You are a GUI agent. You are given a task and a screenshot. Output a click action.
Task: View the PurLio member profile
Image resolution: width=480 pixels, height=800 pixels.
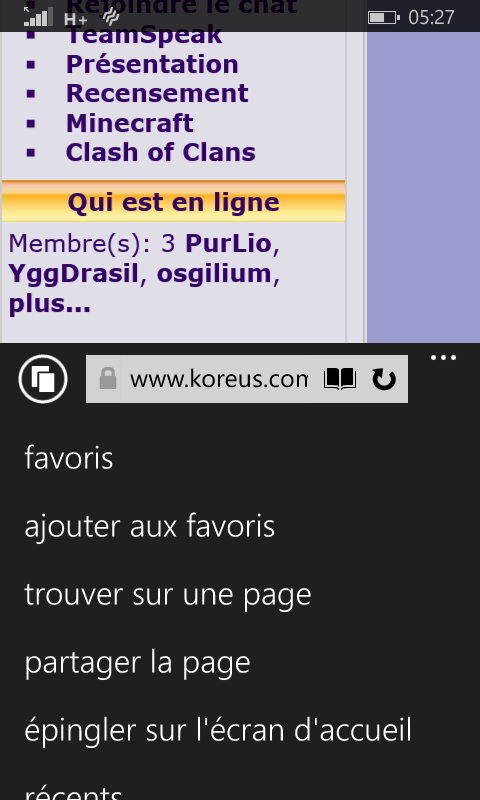pyautogui.click(x=228, y=243)
